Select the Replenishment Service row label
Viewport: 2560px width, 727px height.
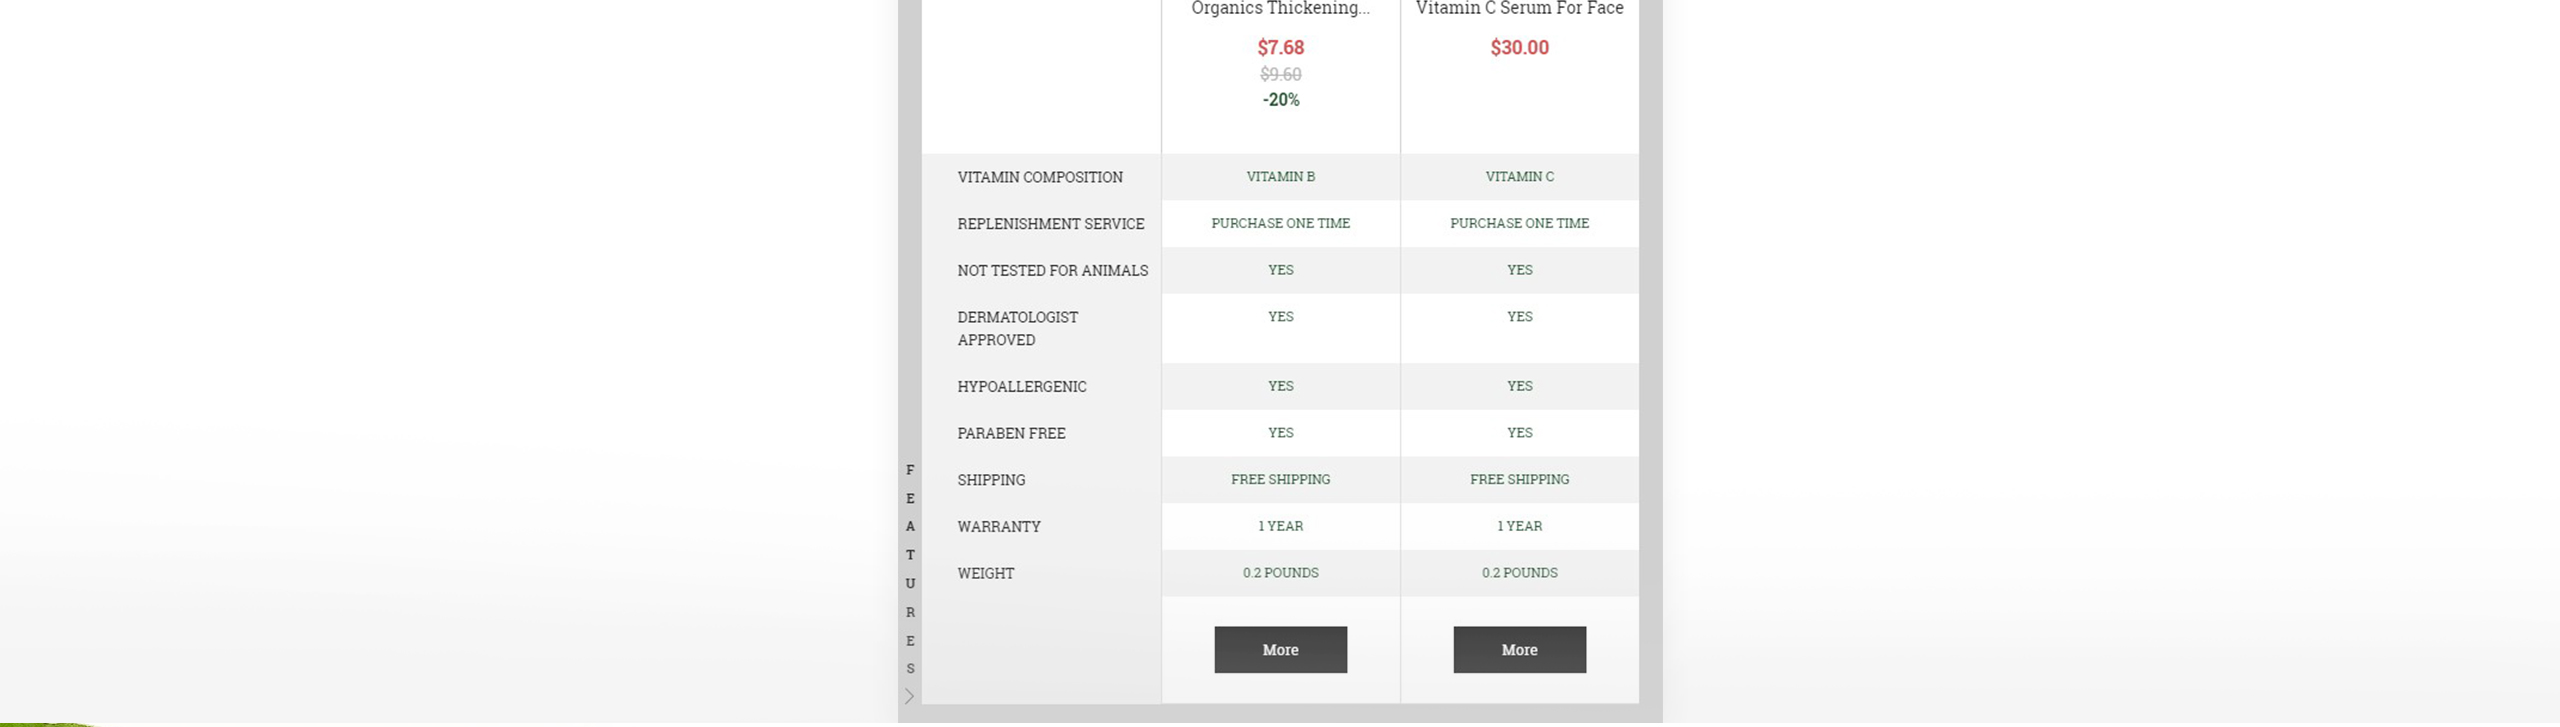(x=1051, y=224)
